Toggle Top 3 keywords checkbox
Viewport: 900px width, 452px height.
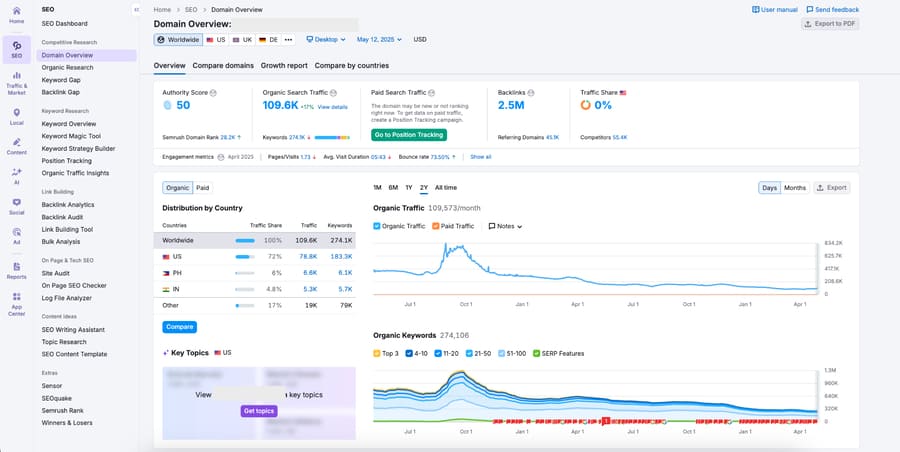(377, 354)
